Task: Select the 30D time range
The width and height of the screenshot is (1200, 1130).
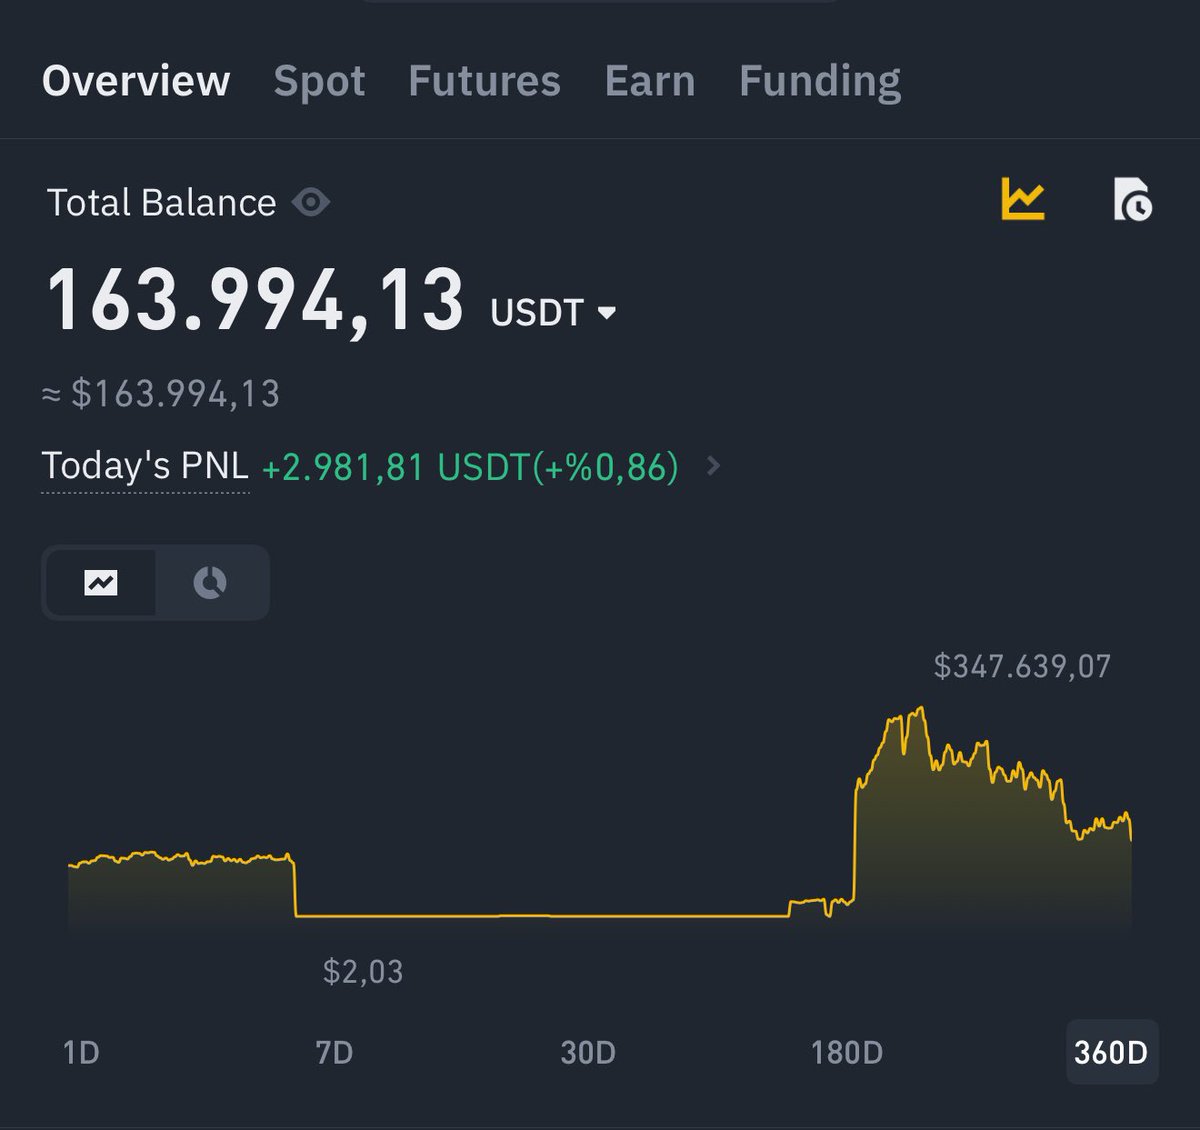Action: (x=586, y=1052)
